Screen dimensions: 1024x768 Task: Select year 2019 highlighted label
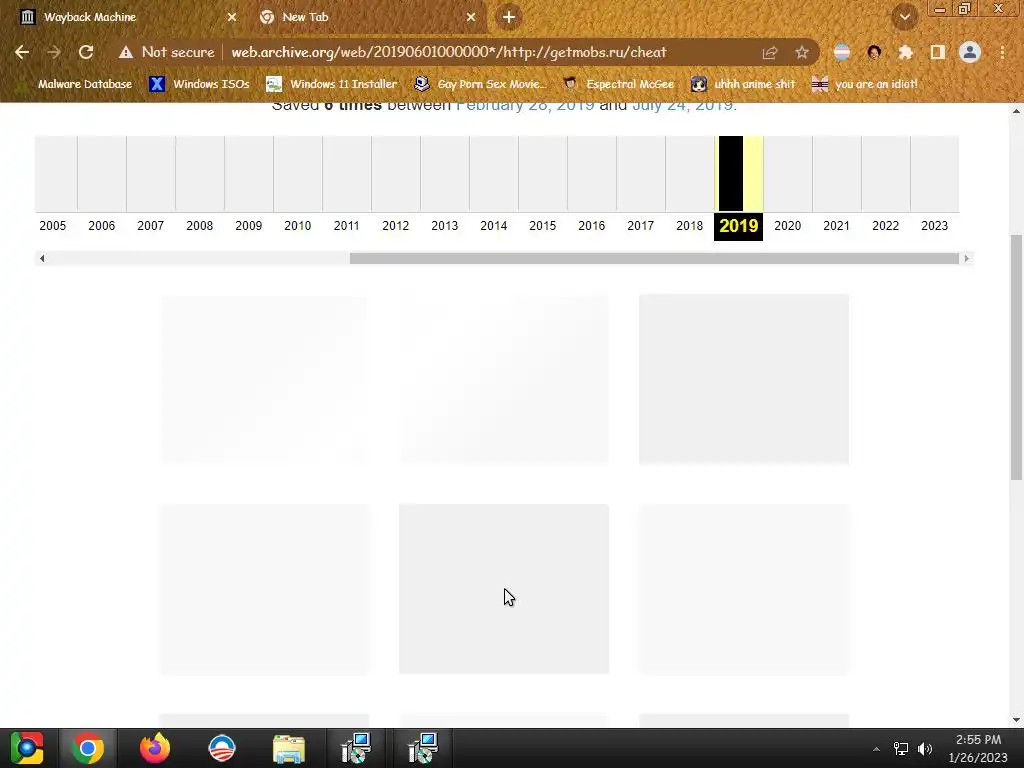point(738,226)
